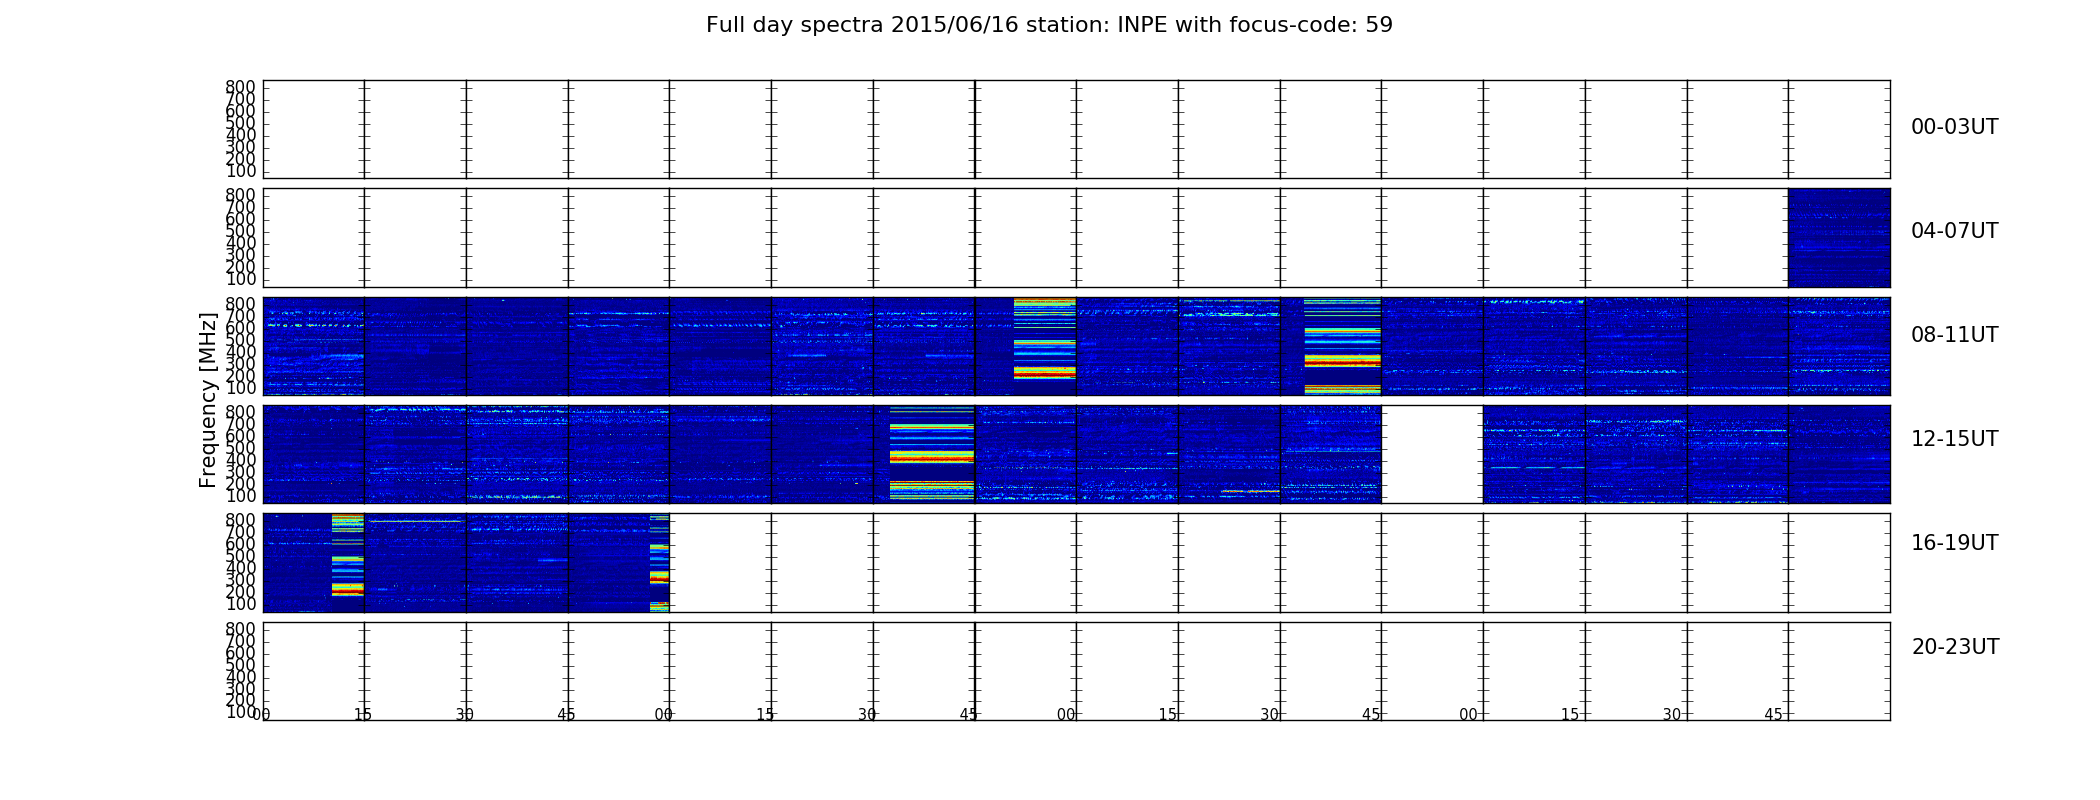Viewport: 2100px width, 800px height.
Task: Click the white data gap in 12-15UT row
Action: click(1432, 454)
